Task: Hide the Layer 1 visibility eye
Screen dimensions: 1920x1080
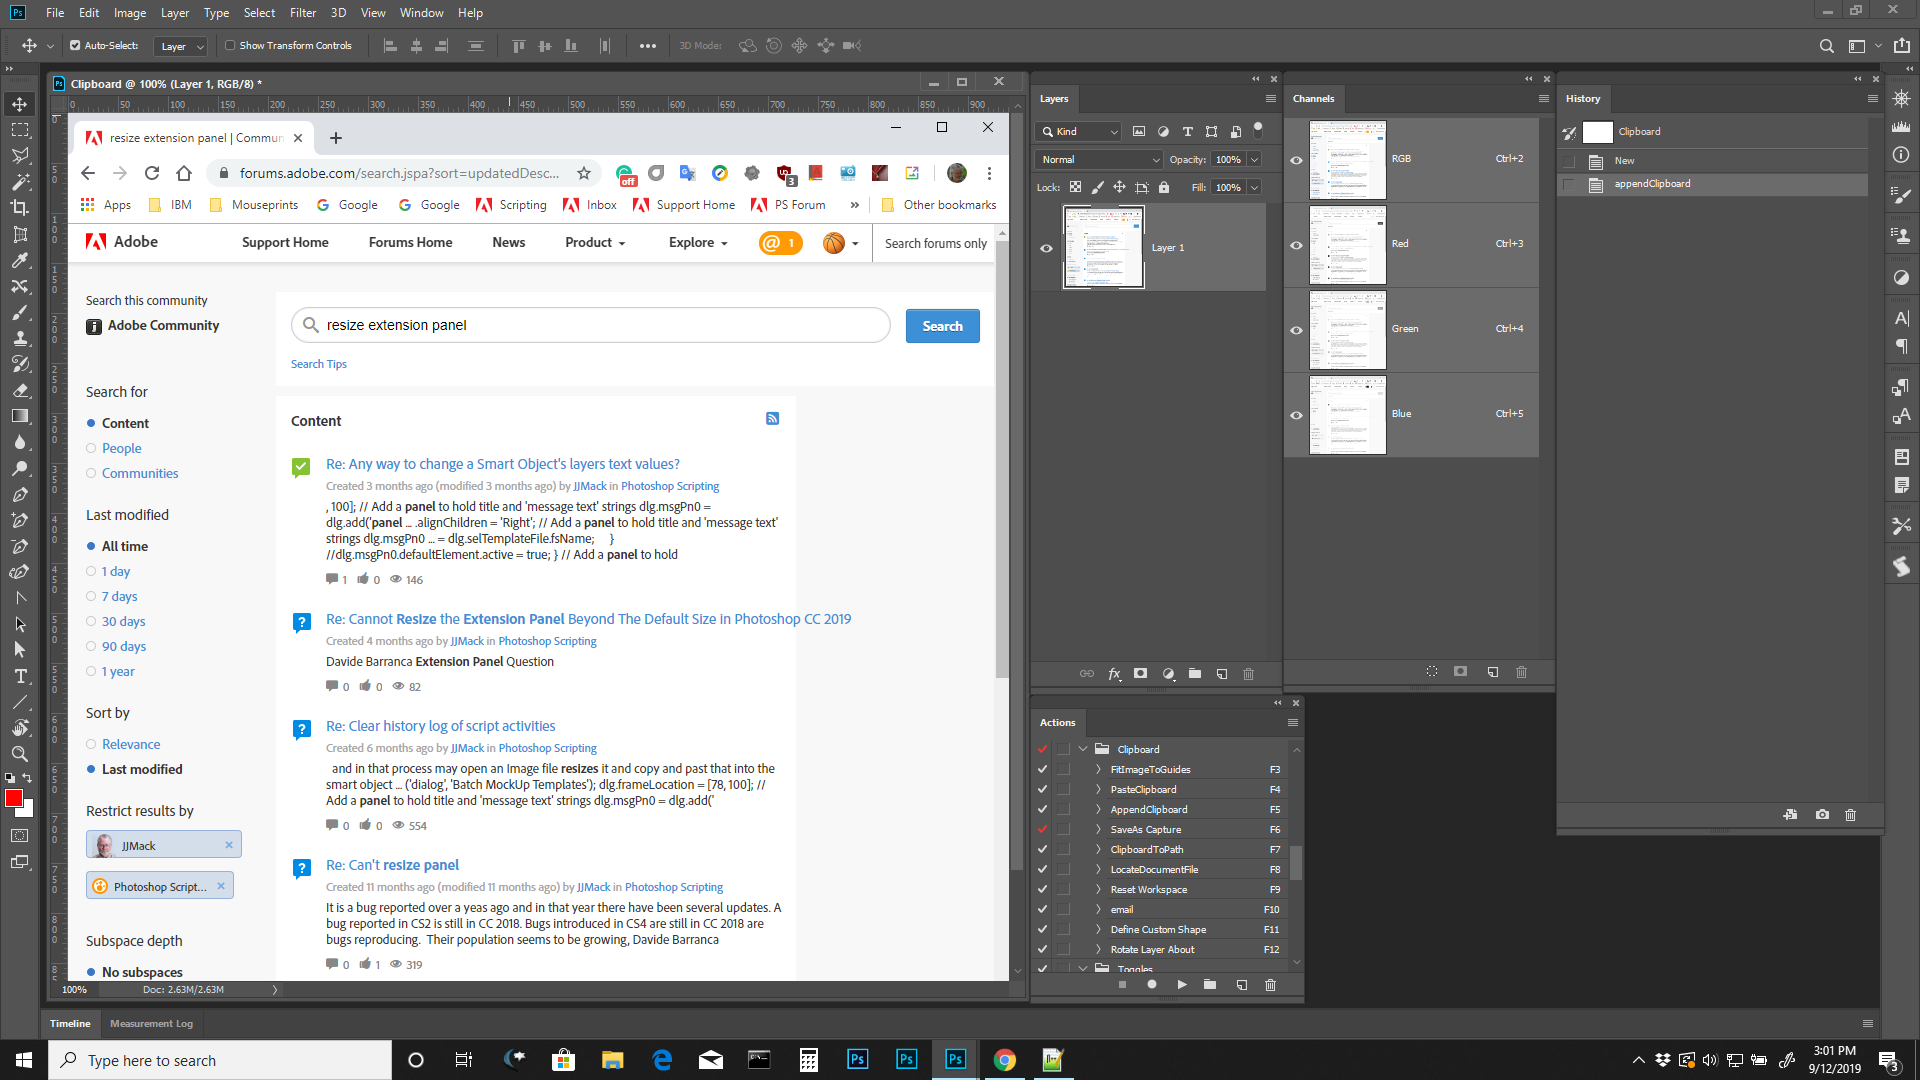Action: click(1046, 247)
